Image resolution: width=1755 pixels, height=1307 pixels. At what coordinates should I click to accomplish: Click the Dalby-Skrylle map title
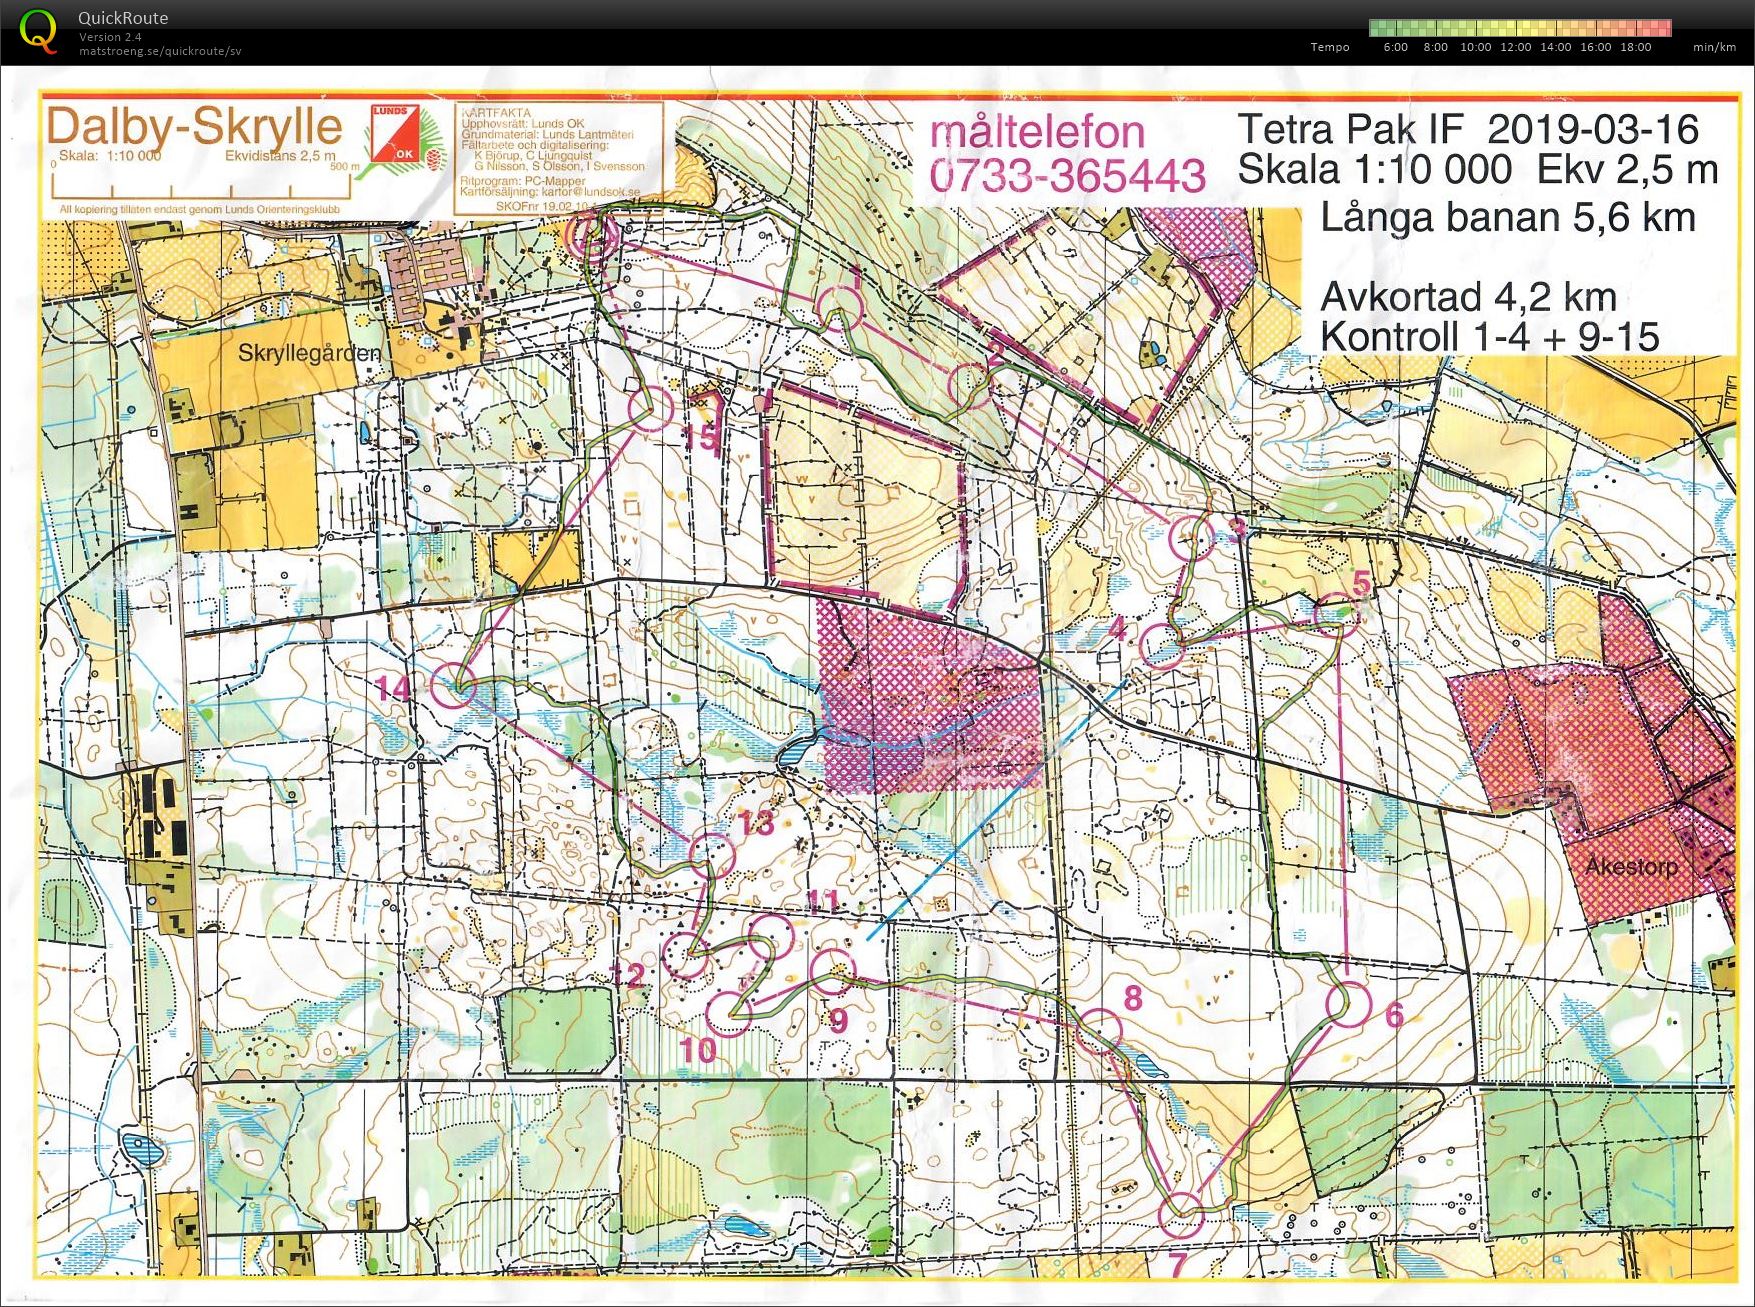coord(194,127)
